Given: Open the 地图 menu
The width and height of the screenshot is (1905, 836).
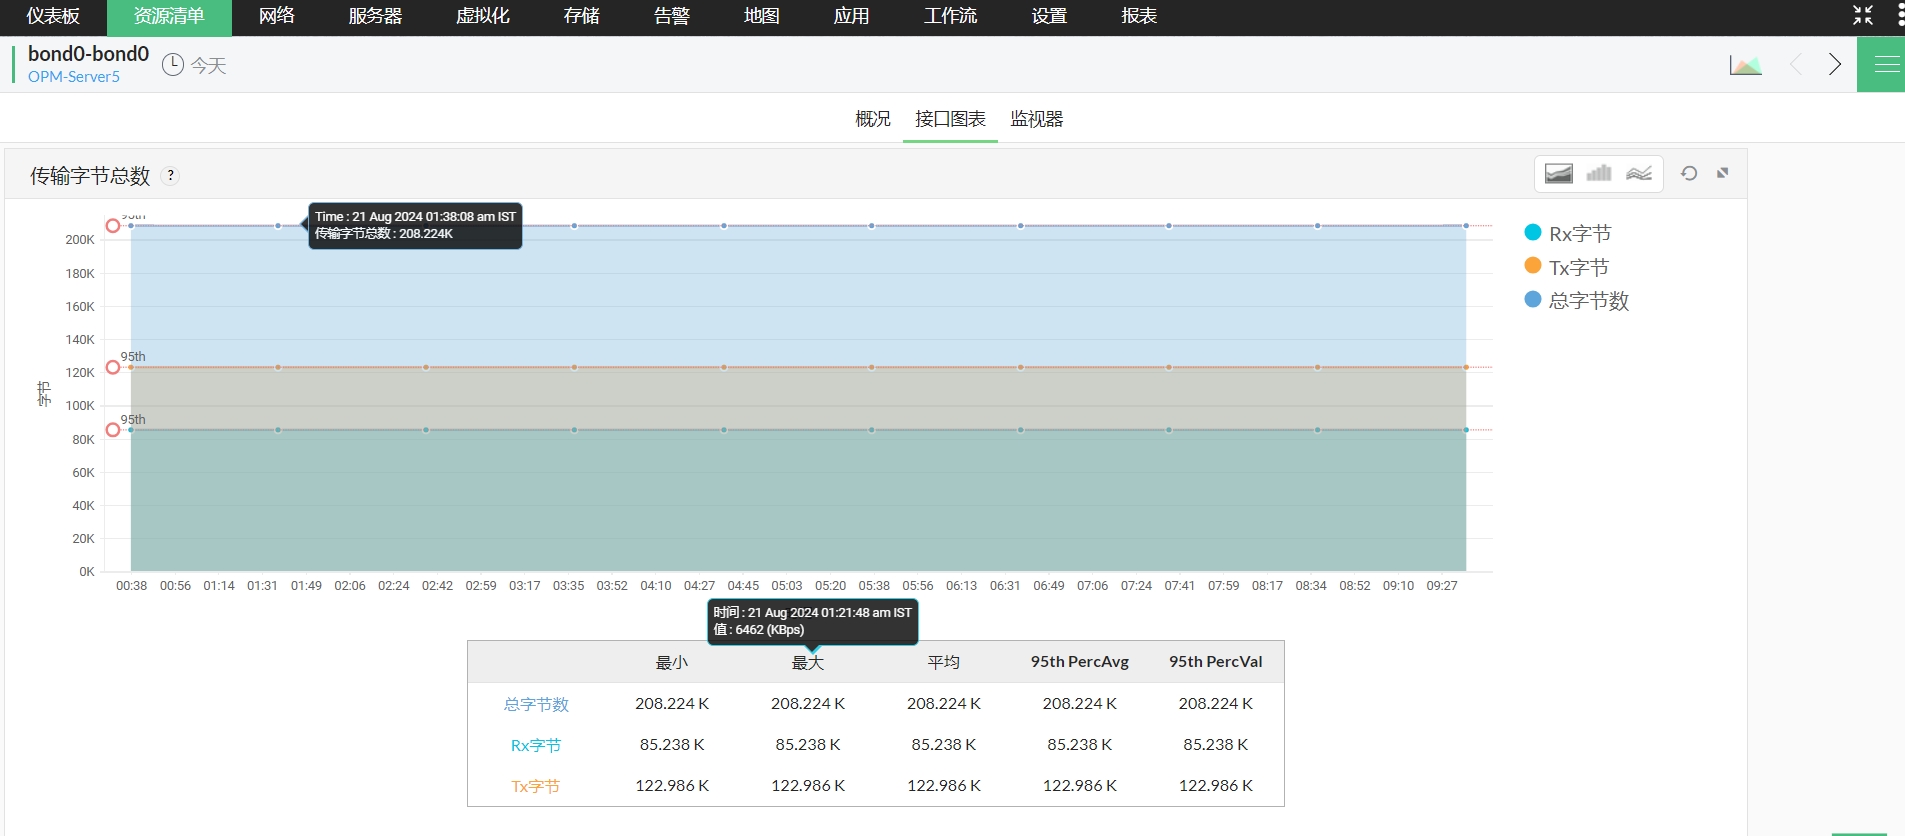Looking at the screenshot, I should click(762, 16).
